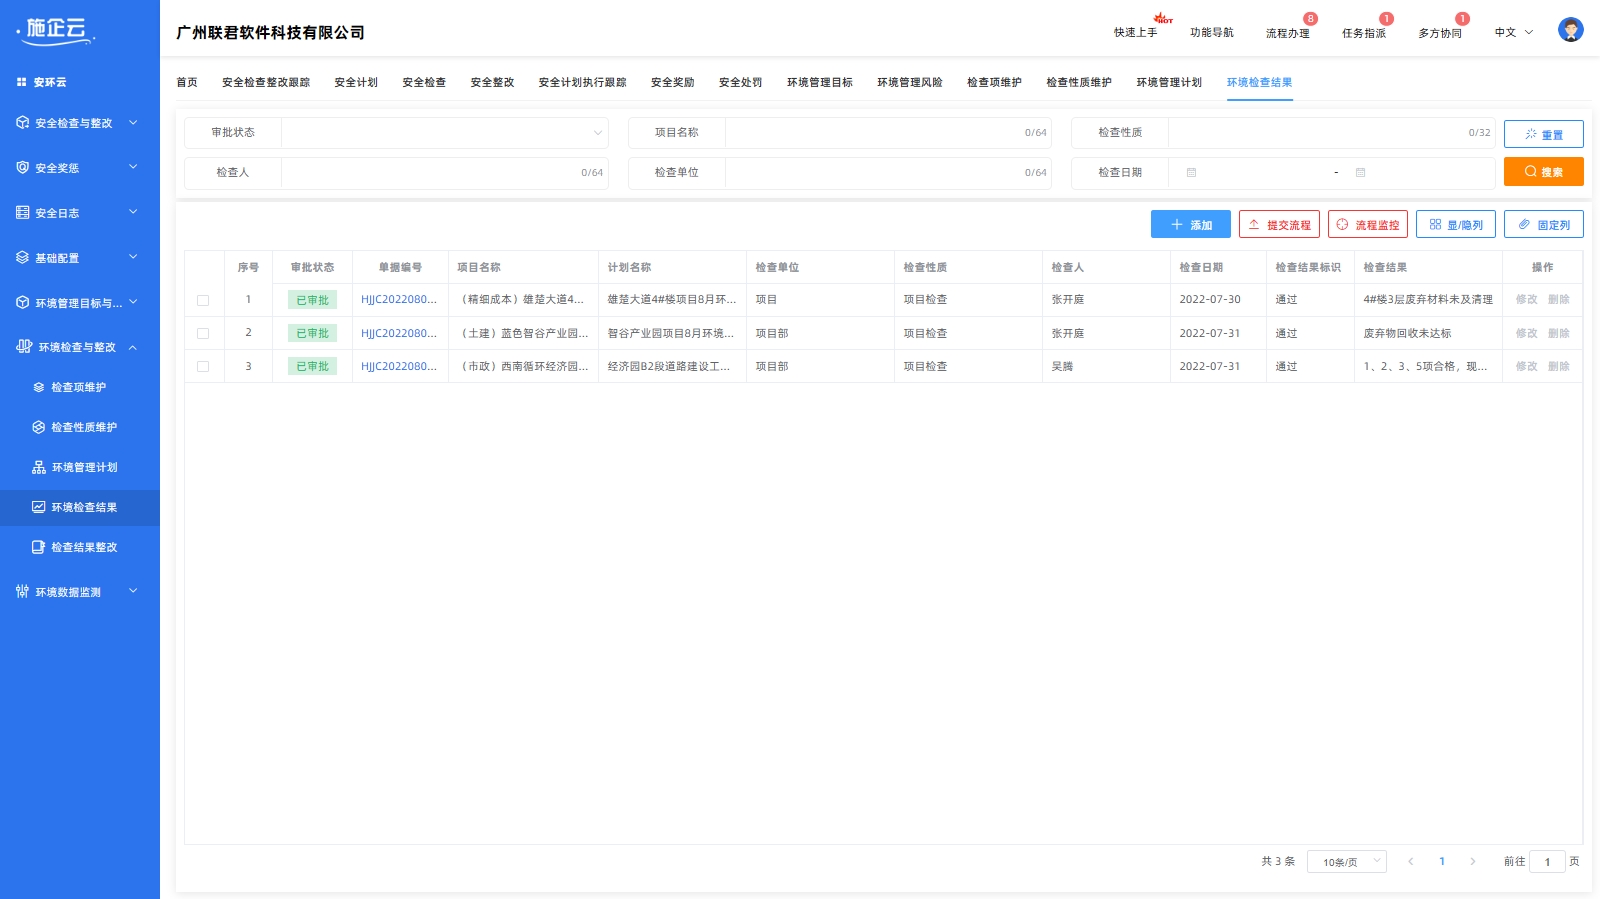Screen dimensions: 1600x899
Task: Open the first row's HJJC2022080 link
Action: 399,300
